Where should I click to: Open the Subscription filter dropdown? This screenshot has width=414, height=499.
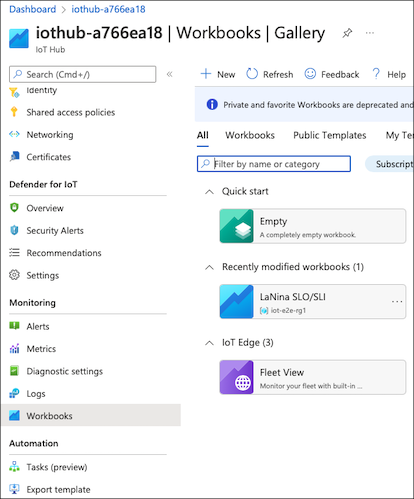coord(389,164)
